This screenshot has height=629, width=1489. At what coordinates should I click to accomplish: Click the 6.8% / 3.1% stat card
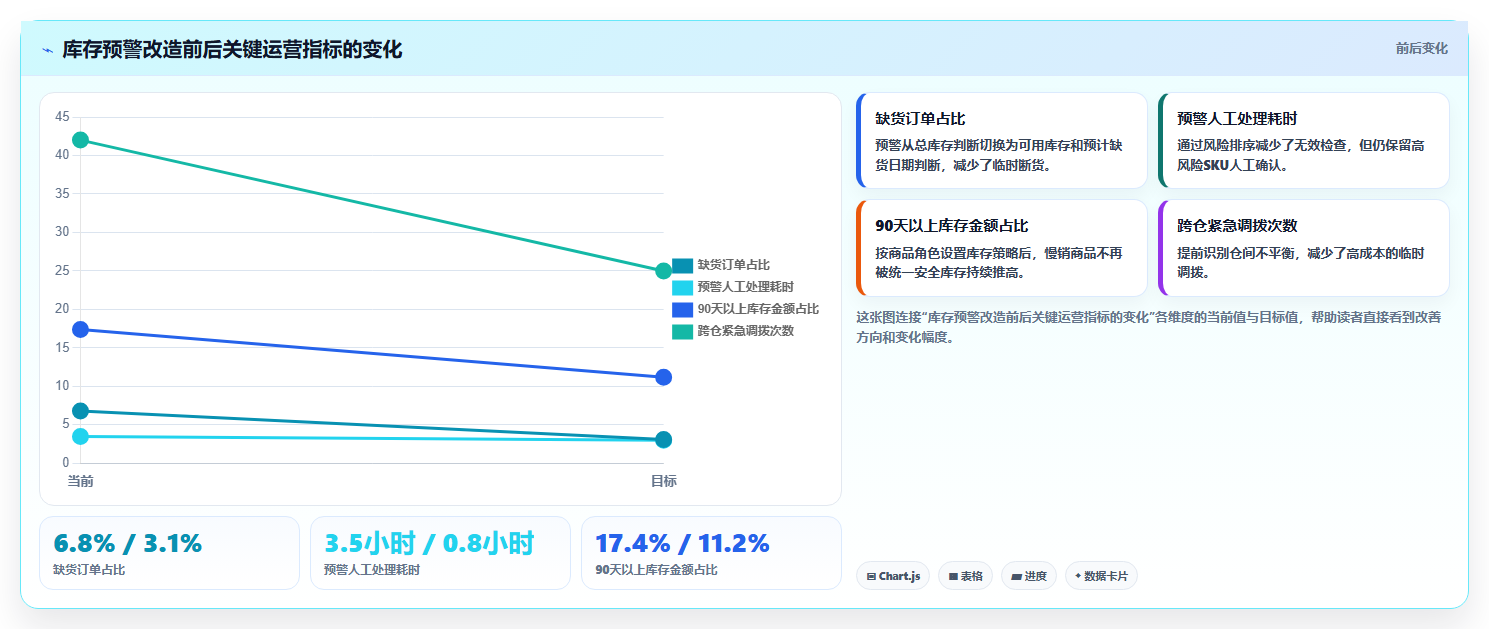click(169, 553)
